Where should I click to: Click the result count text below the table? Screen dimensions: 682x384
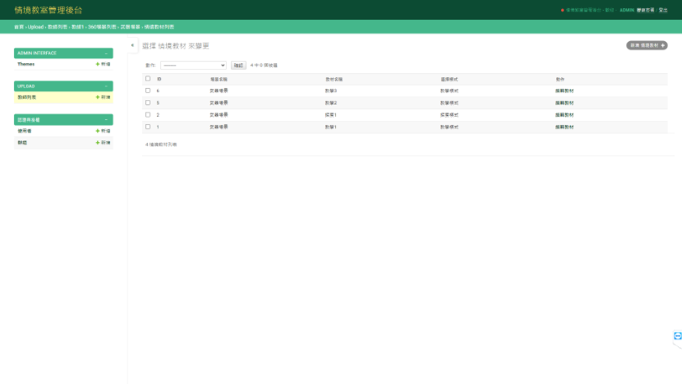click(161, 144)
